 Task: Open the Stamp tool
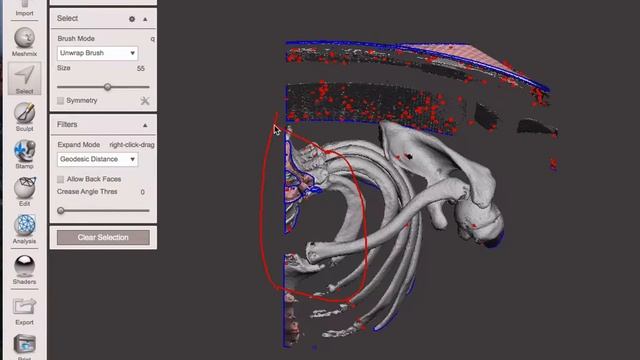pos(24,154)
